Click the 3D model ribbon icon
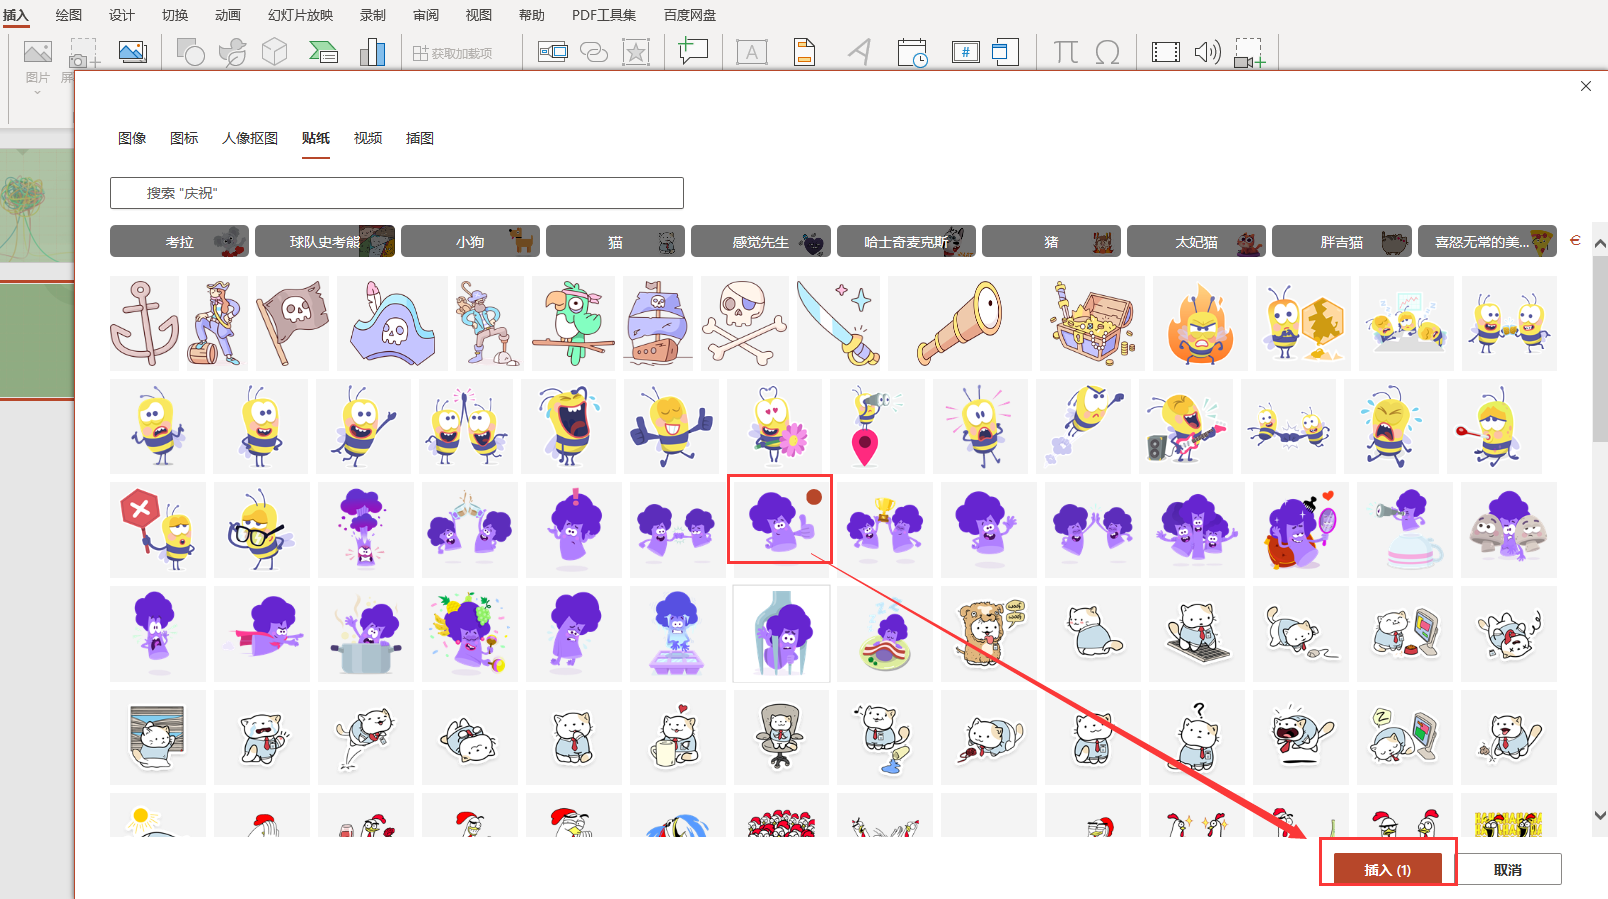The image size is (1608, 899). click(275, 51)
